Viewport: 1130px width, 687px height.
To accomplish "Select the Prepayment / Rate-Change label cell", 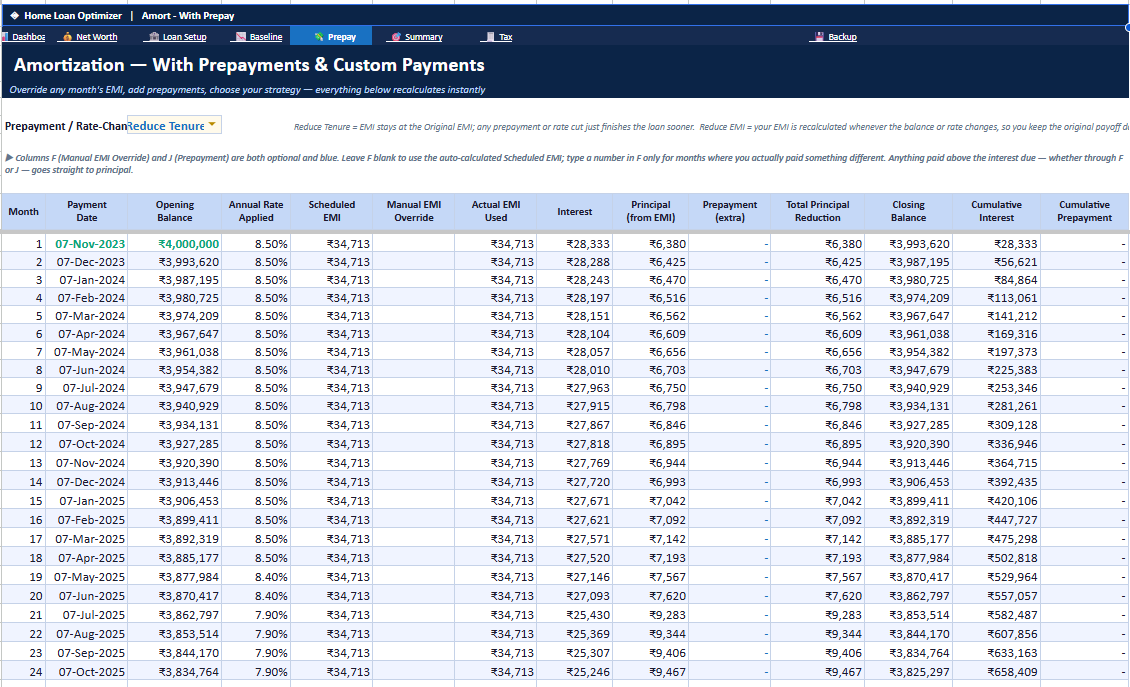I will [x=65, y=126].
